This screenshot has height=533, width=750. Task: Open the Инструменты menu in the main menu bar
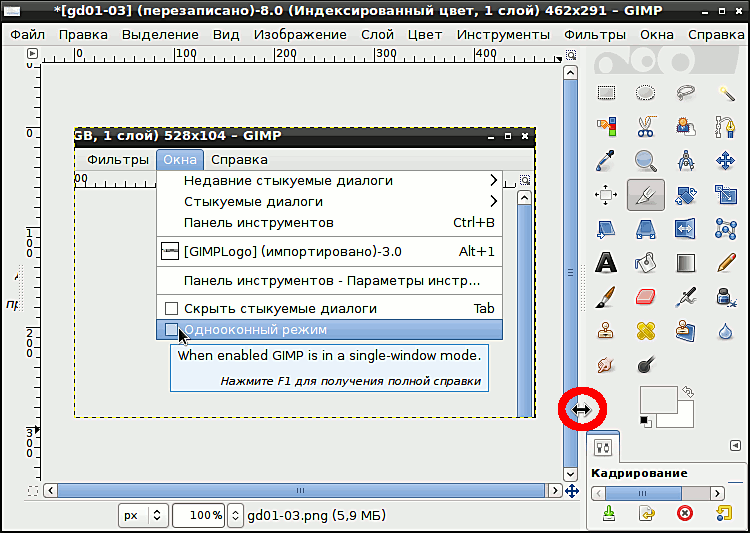pos(503,34)
